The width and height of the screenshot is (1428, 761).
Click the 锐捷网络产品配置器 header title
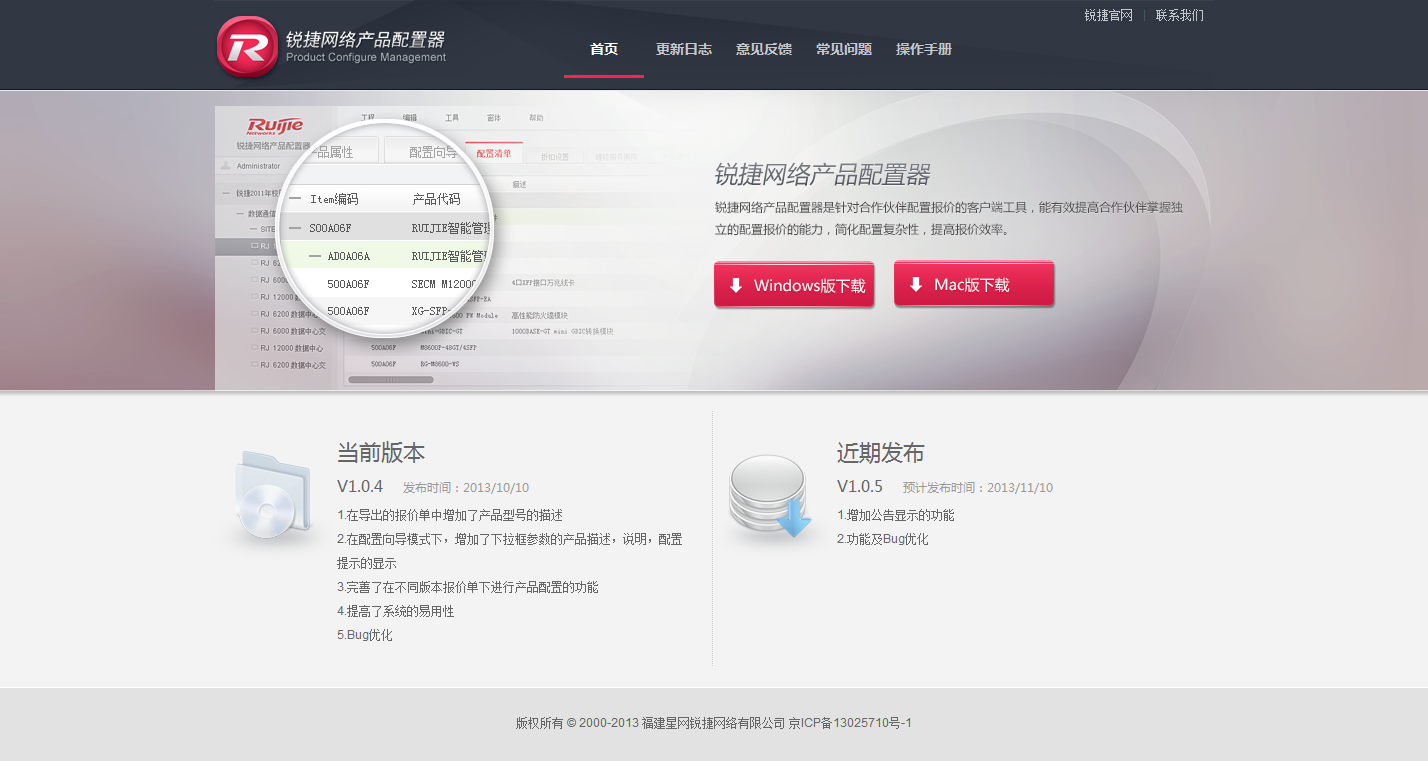coord(365,40)
